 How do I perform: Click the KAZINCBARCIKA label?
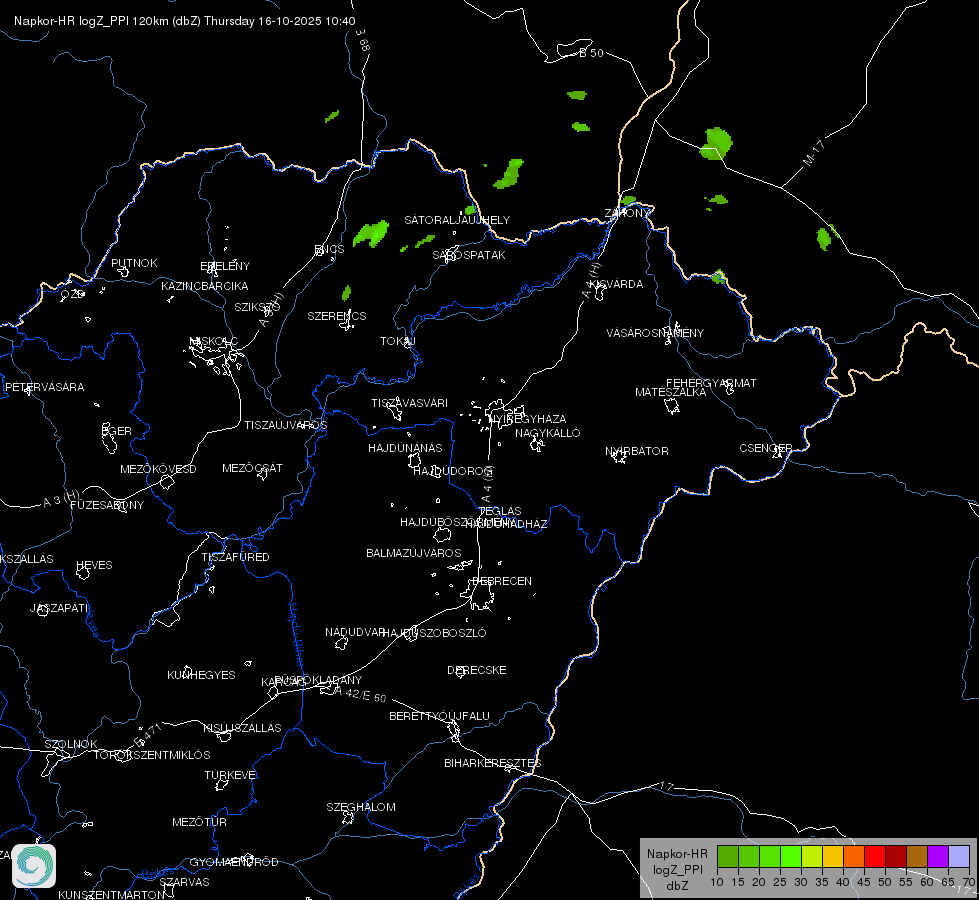(205, 286)
